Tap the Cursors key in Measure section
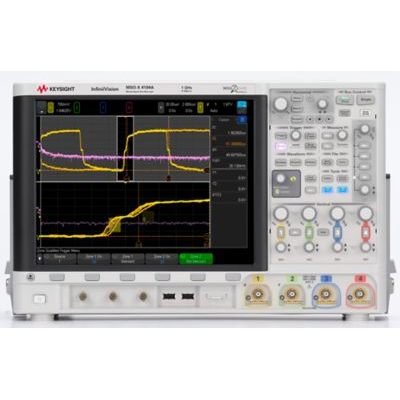Screen dimensions: 400x400 (328, 136)
